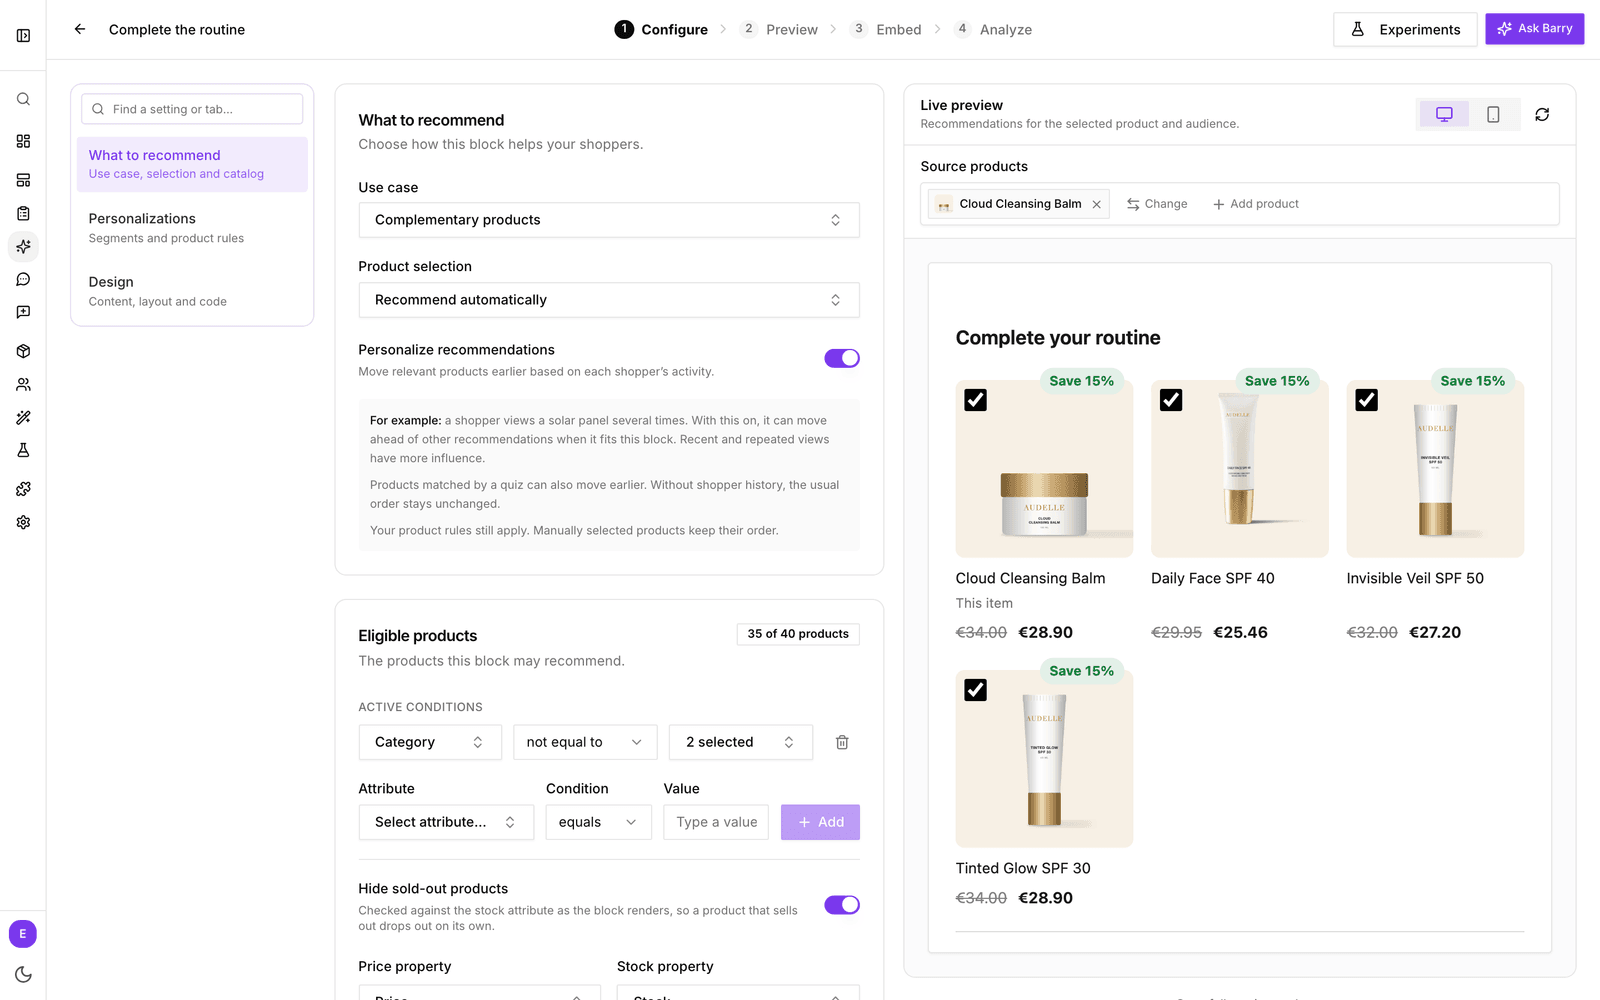This screenshot has height=1000, width=1600.
Task: Refresh the live preview
Action: tap(1542, 114)
